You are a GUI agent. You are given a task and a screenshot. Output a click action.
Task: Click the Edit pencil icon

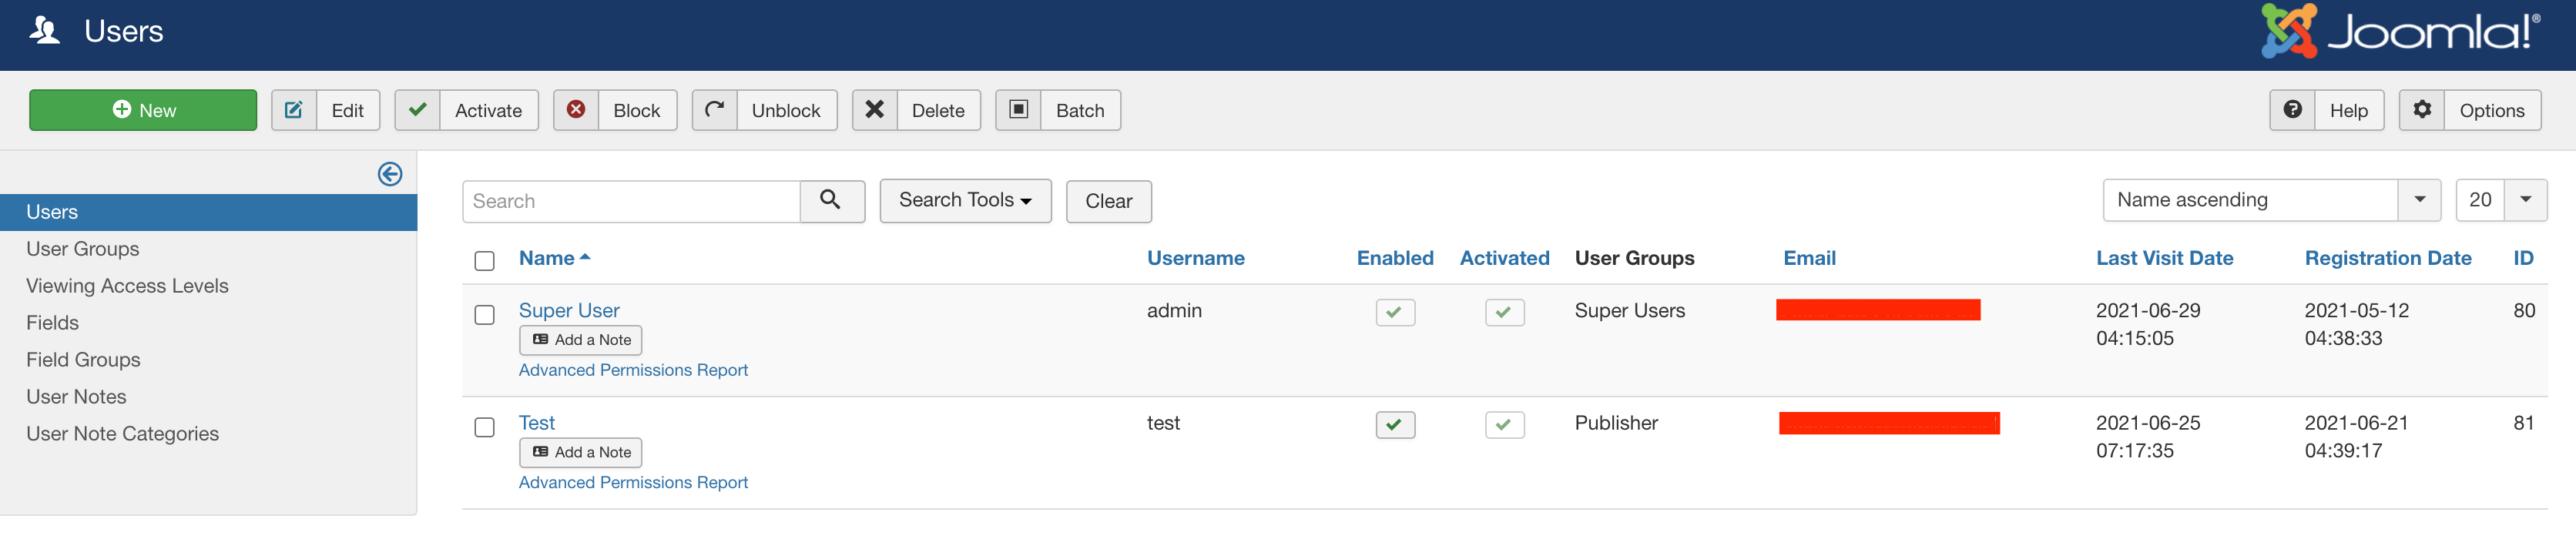click(294, 110)
